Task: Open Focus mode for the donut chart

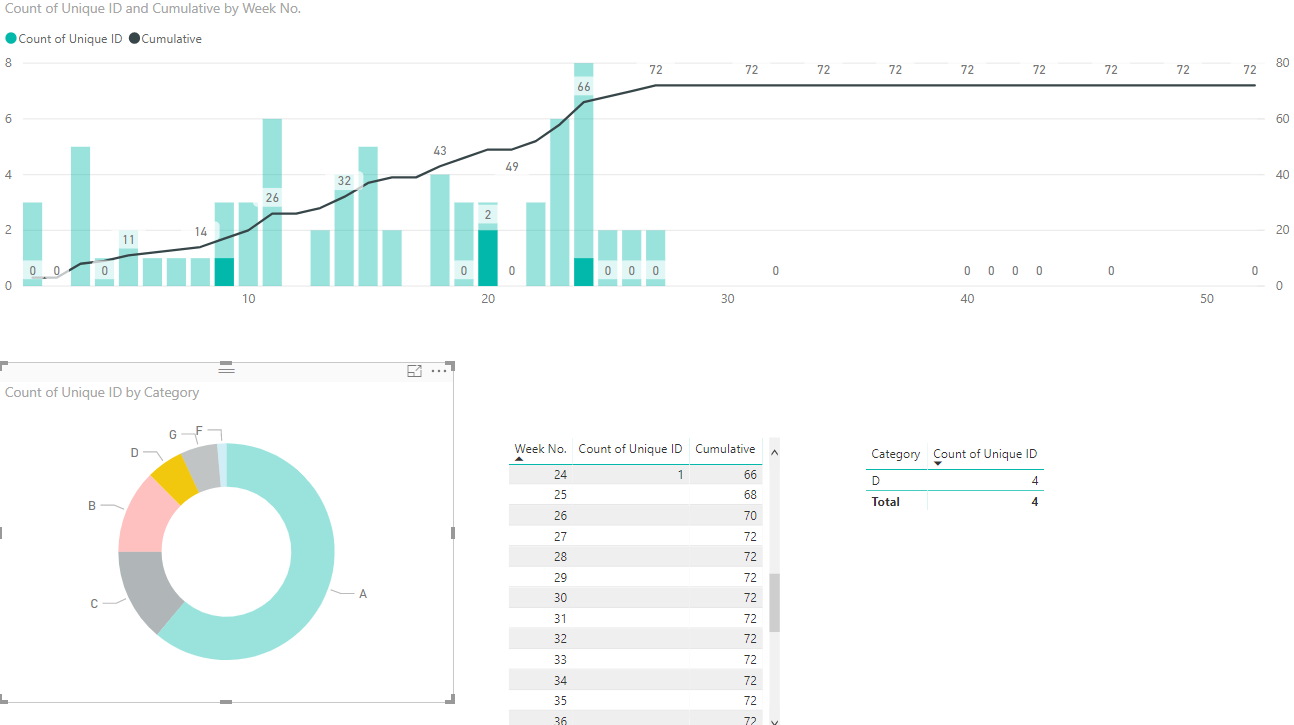Action: (415, 371)
